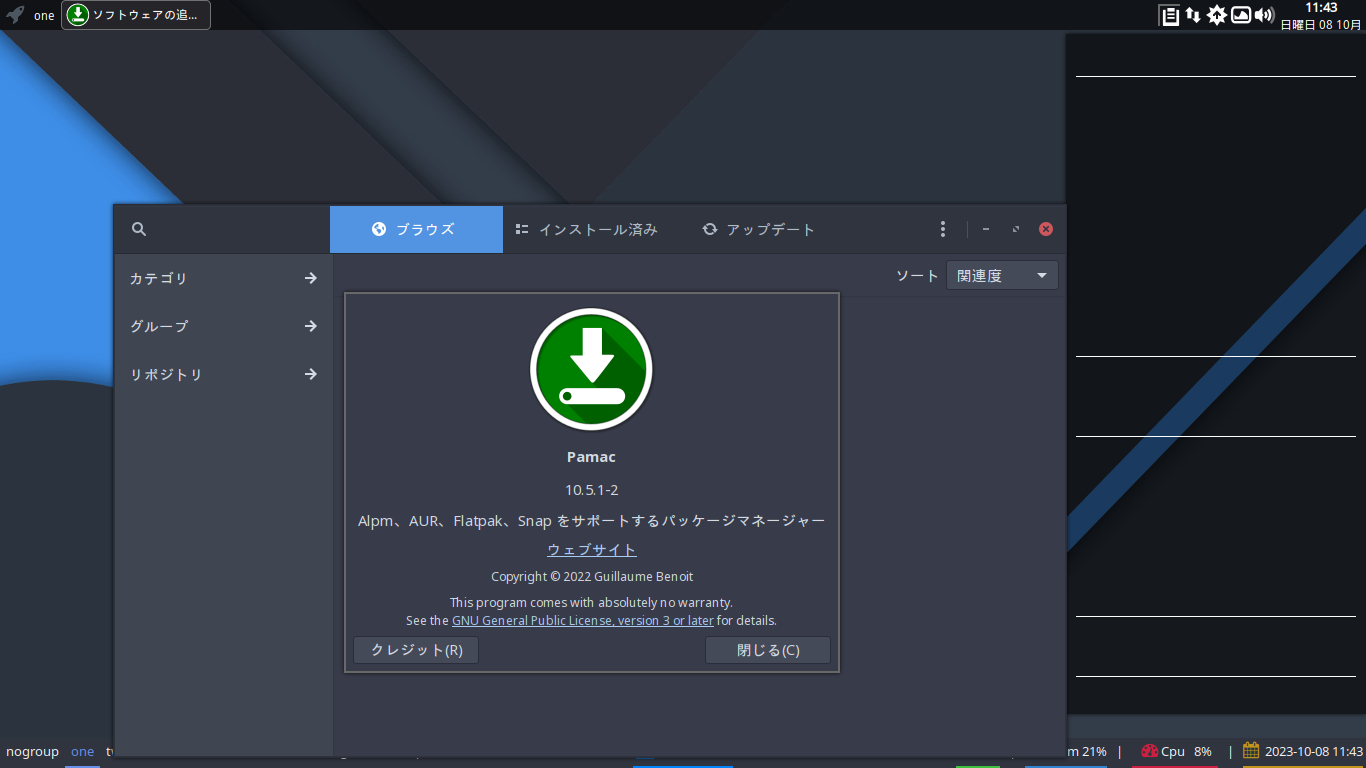This screenshot has height=768, width=1366.
Task: Open the GNU General Public License link
Action: [583, 620]
